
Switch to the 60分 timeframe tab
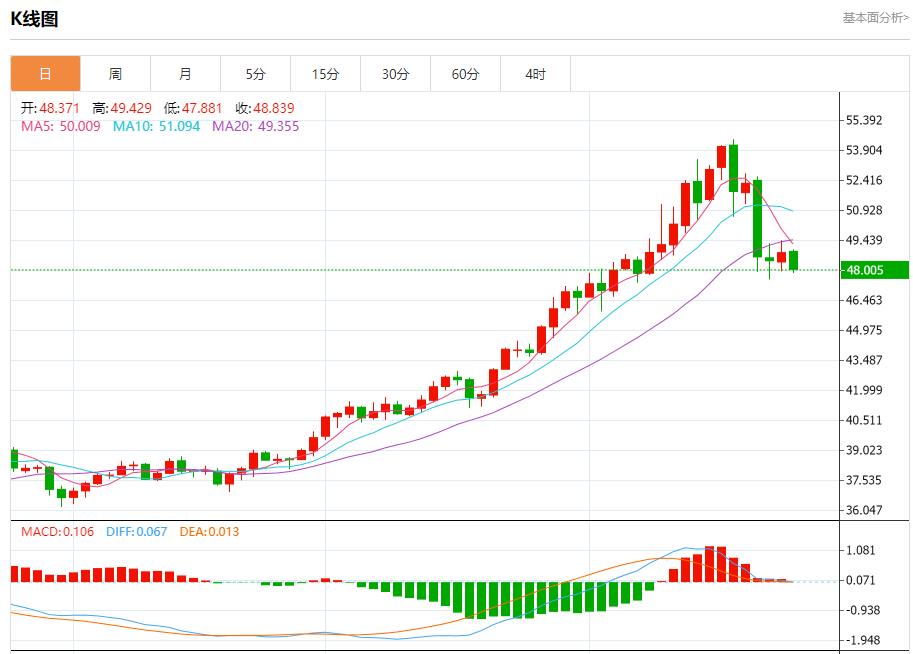[465, 73]
